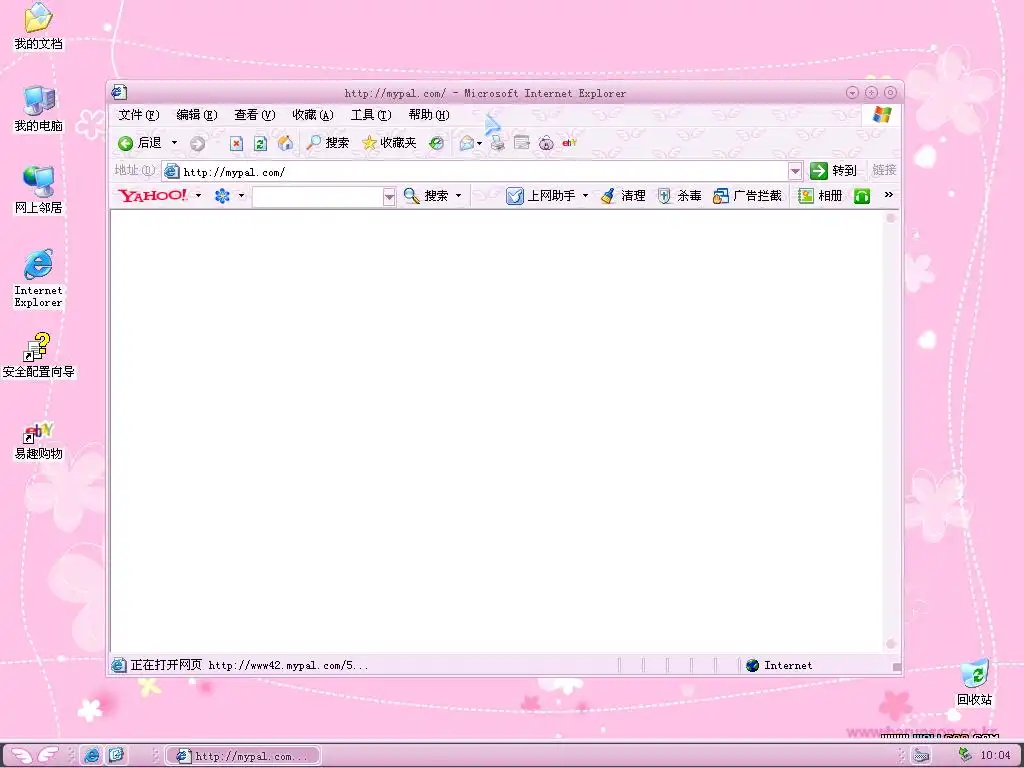The width and height of the screenshot is (1024, 768).
Task: Click status text "正在打开网页 http://www42.mypal.com/5..."
Action: click(249, 665)
